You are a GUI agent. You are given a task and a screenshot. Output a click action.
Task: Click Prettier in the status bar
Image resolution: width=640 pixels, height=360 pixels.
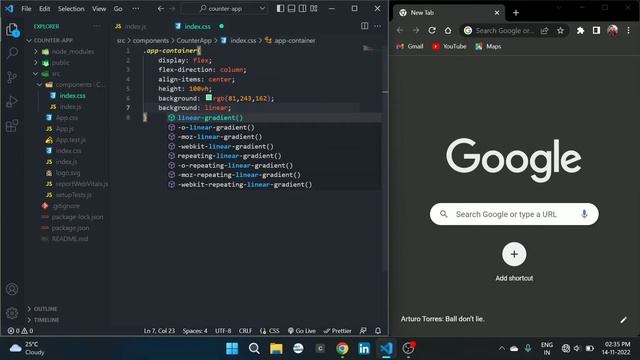[338, 331]
